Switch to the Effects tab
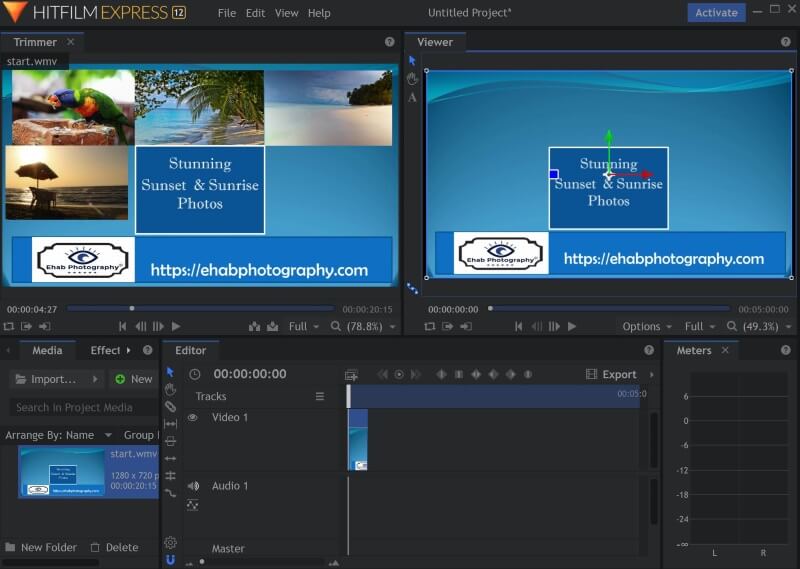The height and width of the screenshot is (569, 800). (x=106, y=351)
